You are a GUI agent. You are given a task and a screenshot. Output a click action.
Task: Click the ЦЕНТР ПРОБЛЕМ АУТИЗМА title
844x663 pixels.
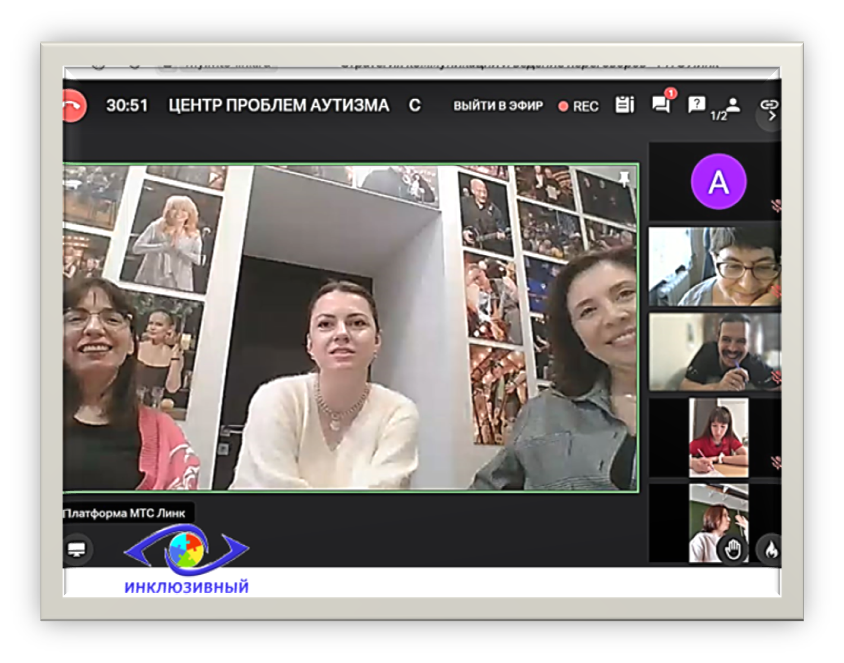point(278,105)
